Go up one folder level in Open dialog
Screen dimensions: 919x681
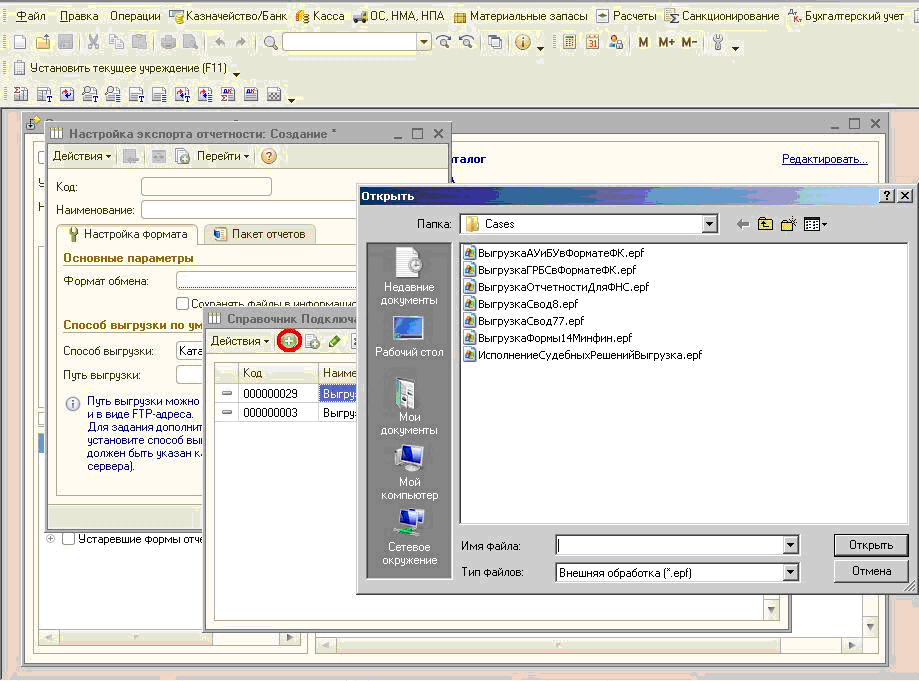[766, 224]
